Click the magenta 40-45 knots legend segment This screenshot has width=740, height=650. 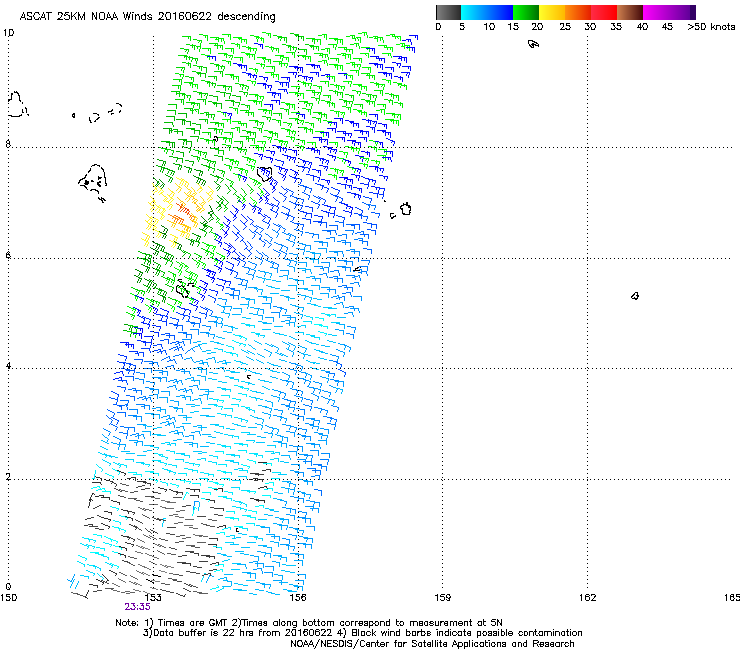pos(656,12)
